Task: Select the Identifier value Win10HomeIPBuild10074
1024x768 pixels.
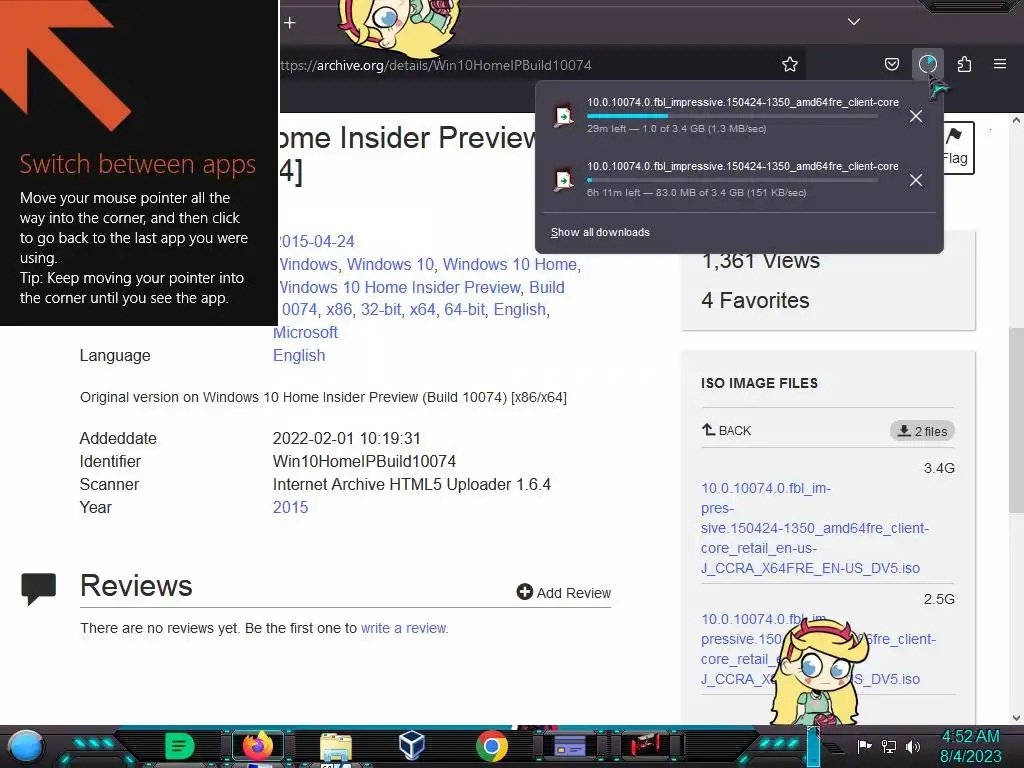Action: pyautogui.click(x=364, y=461)
